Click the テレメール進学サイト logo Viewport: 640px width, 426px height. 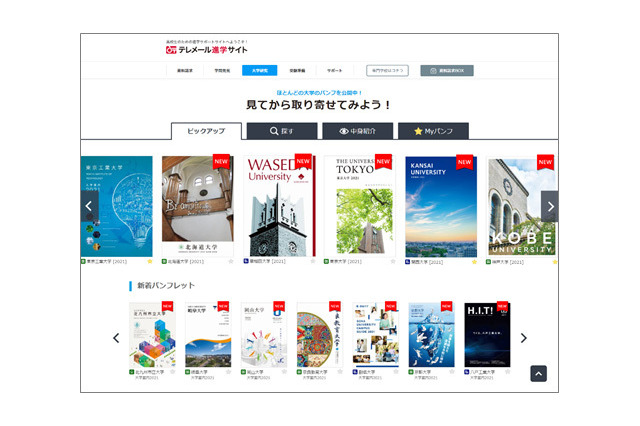(207, 50)
